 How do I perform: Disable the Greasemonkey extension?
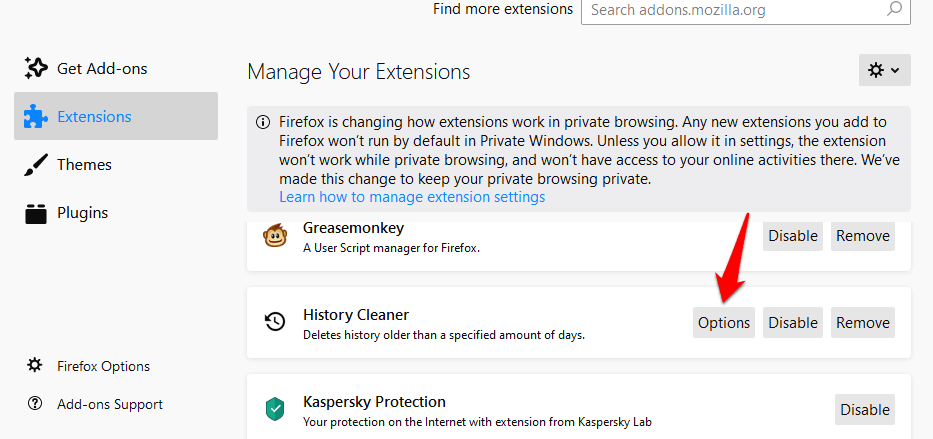tap(793, 236)
